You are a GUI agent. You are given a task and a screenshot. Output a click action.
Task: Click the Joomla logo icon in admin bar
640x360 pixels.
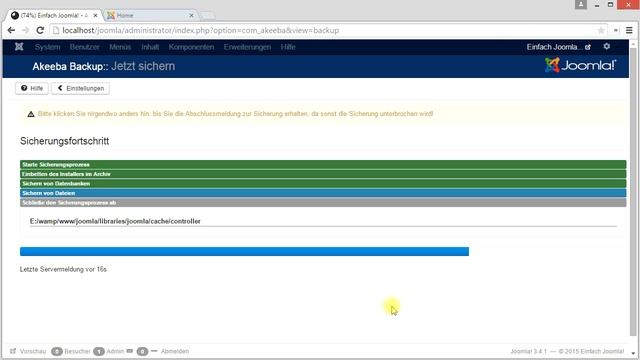click(x=19, y=47)
